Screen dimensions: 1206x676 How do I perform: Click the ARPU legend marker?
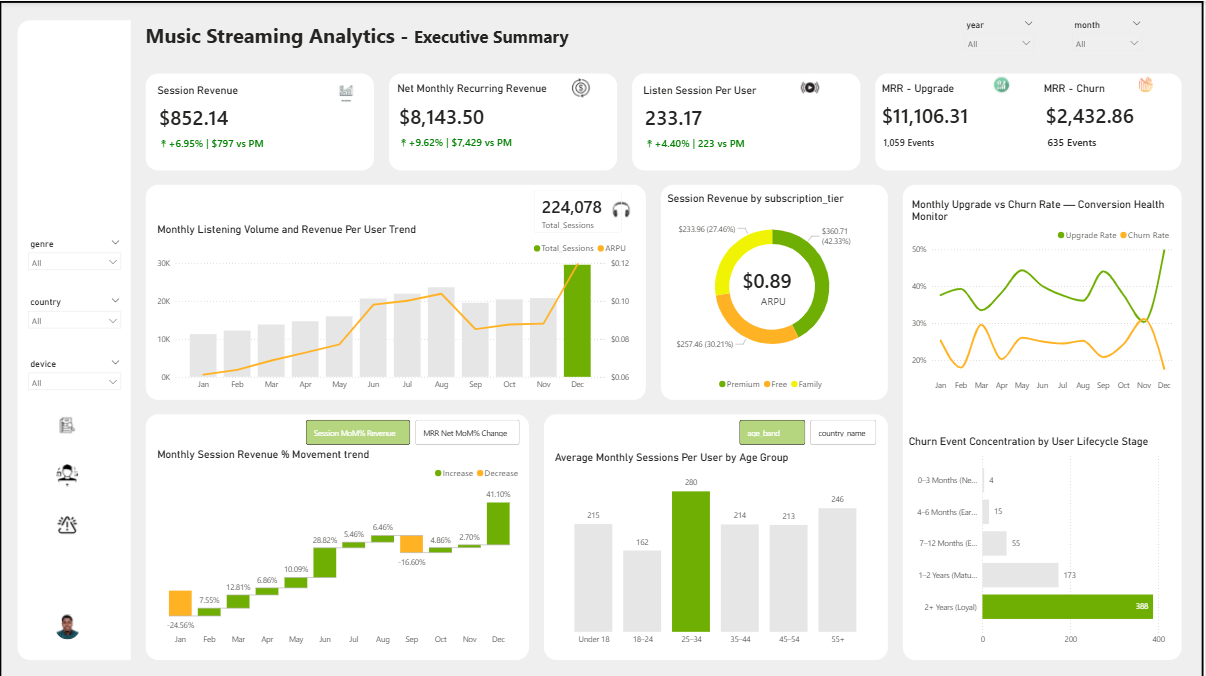pyautogui.click(x=601, y=248)
